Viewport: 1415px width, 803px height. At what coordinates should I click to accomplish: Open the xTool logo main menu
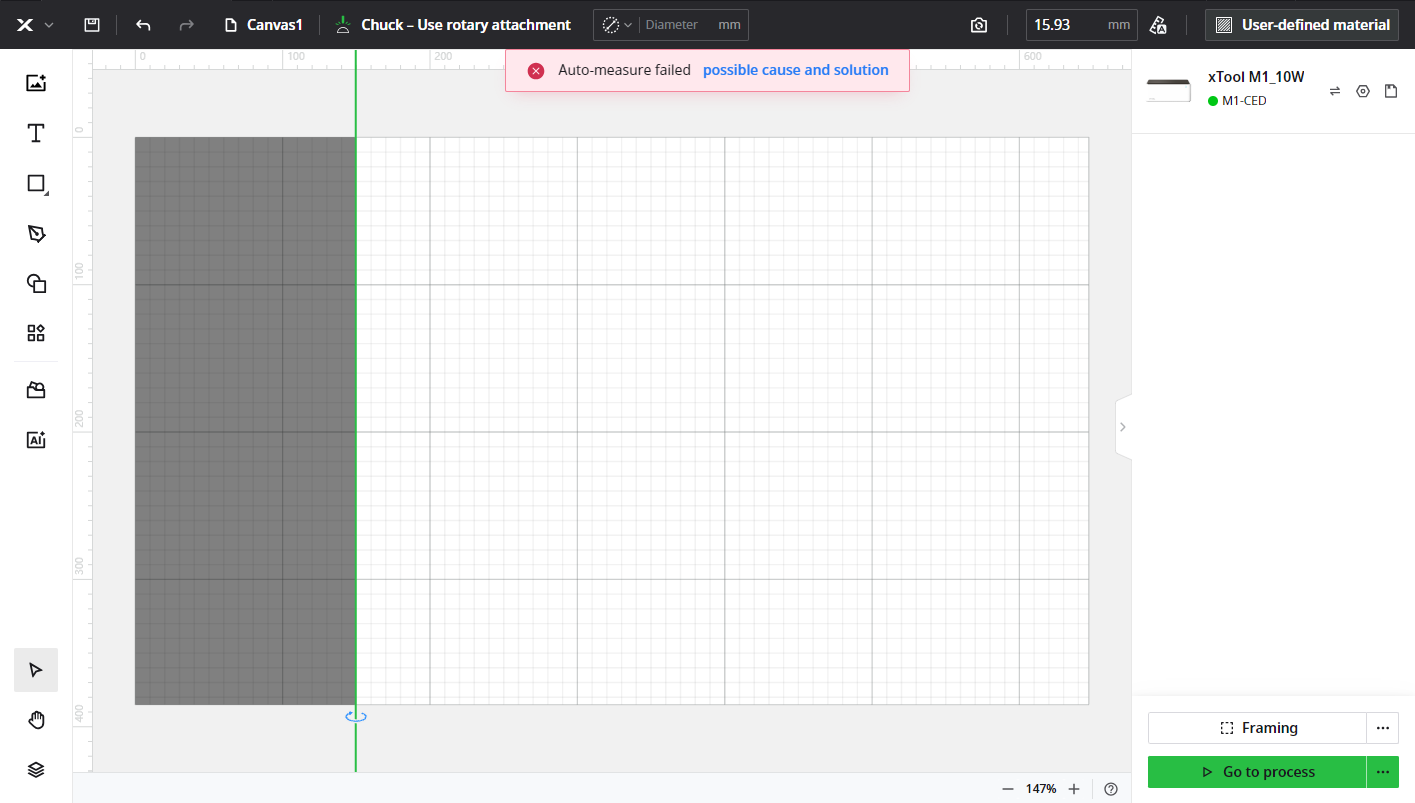click(35, 25)
